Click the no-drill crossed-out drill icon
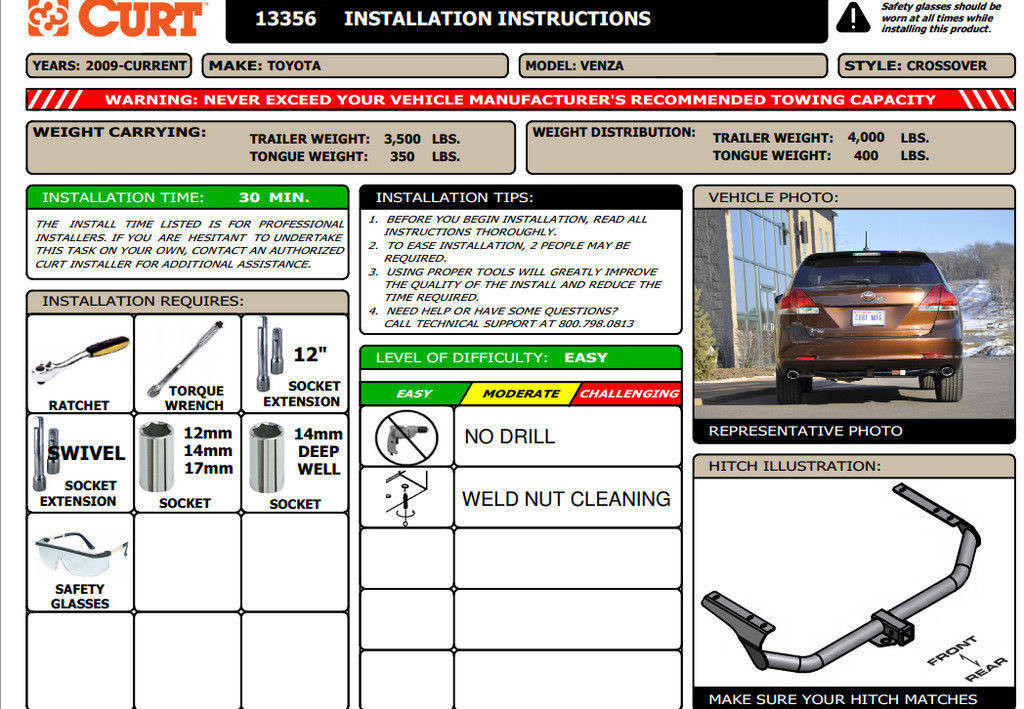The width and height of the screenshot is (1024, 709). pyautogui.click(x=406, y=437)
